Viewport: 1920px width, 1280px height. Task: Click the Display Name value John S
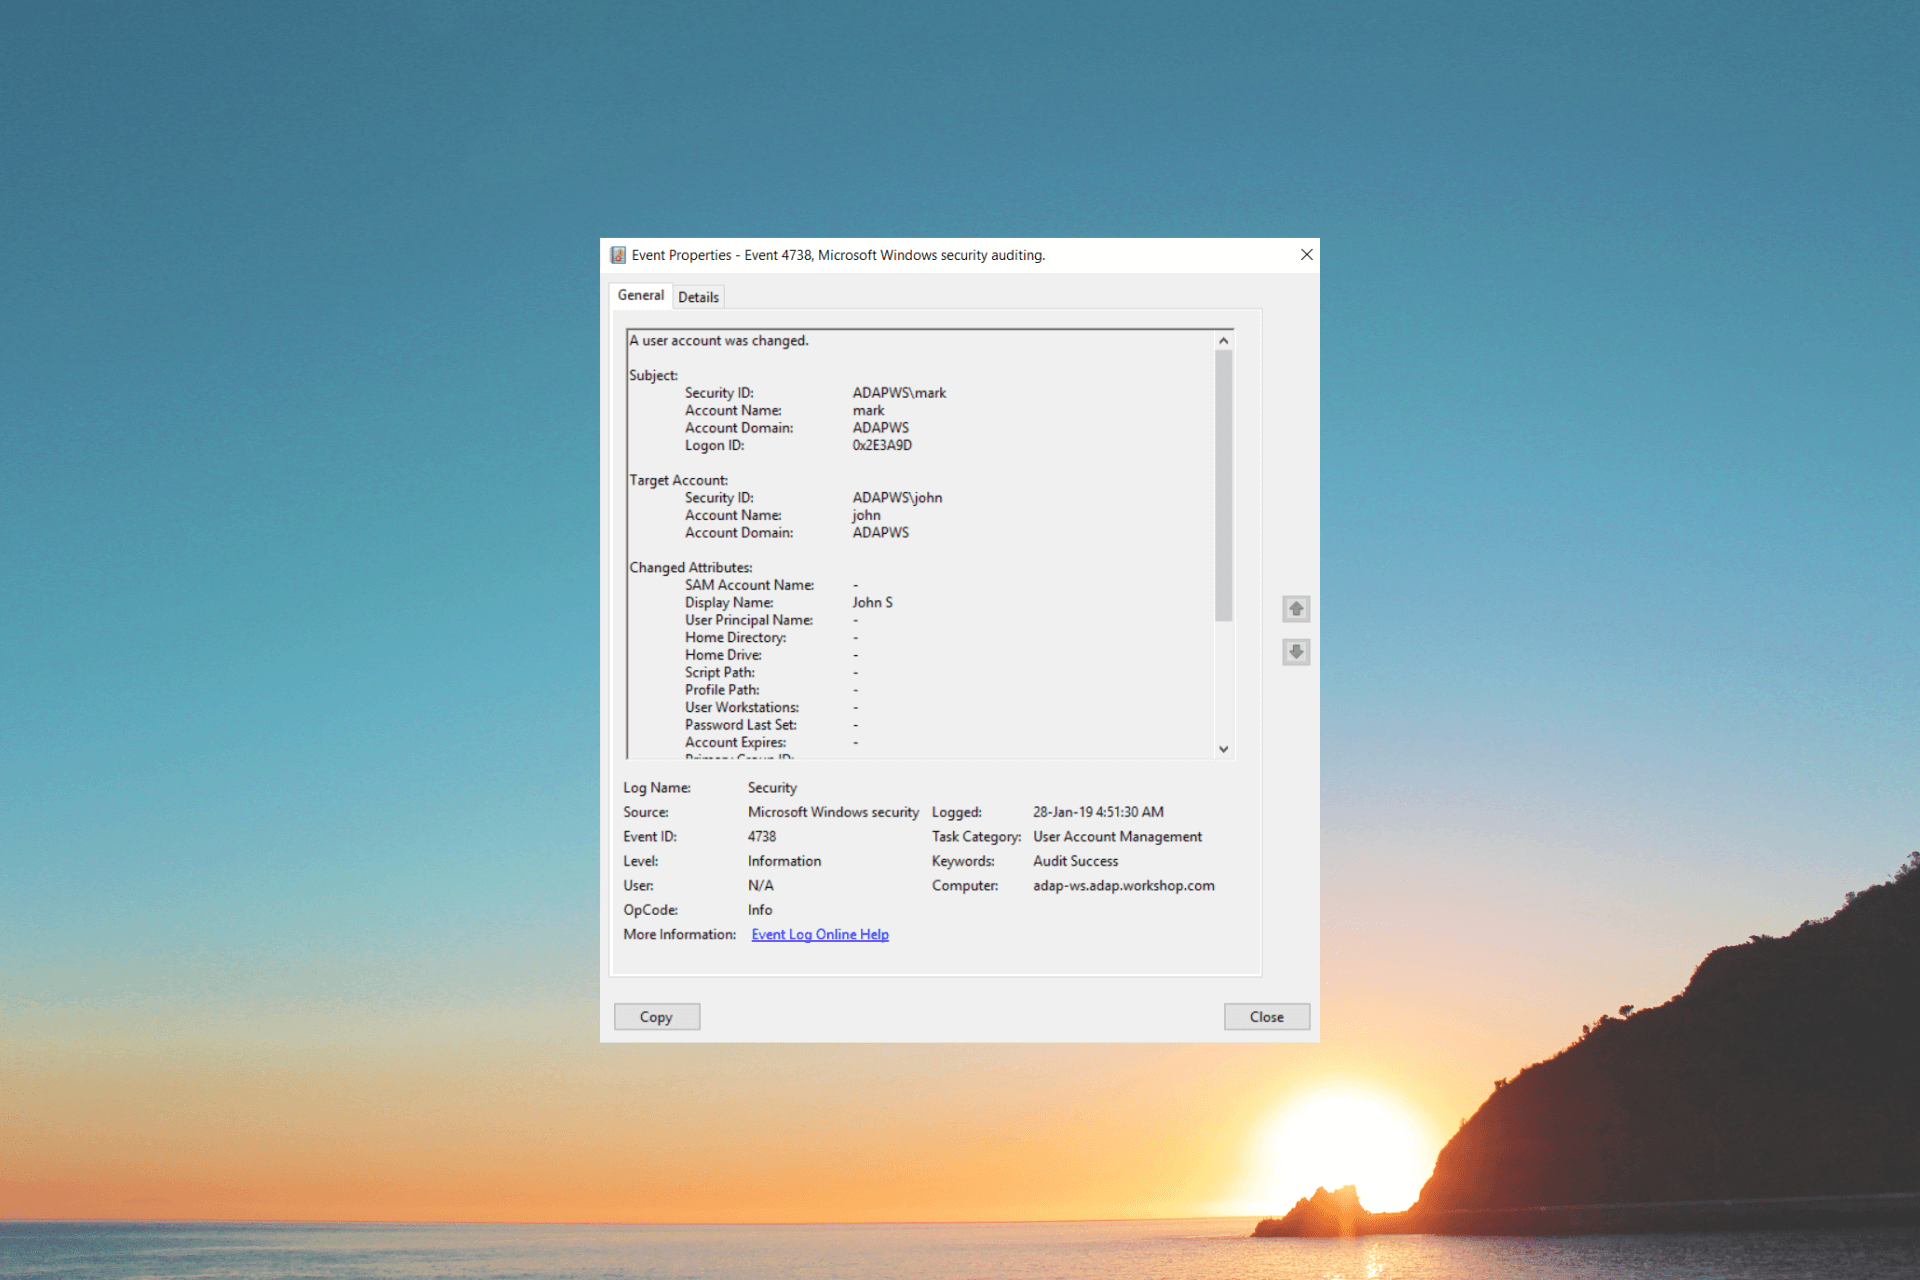coord(872,603)
